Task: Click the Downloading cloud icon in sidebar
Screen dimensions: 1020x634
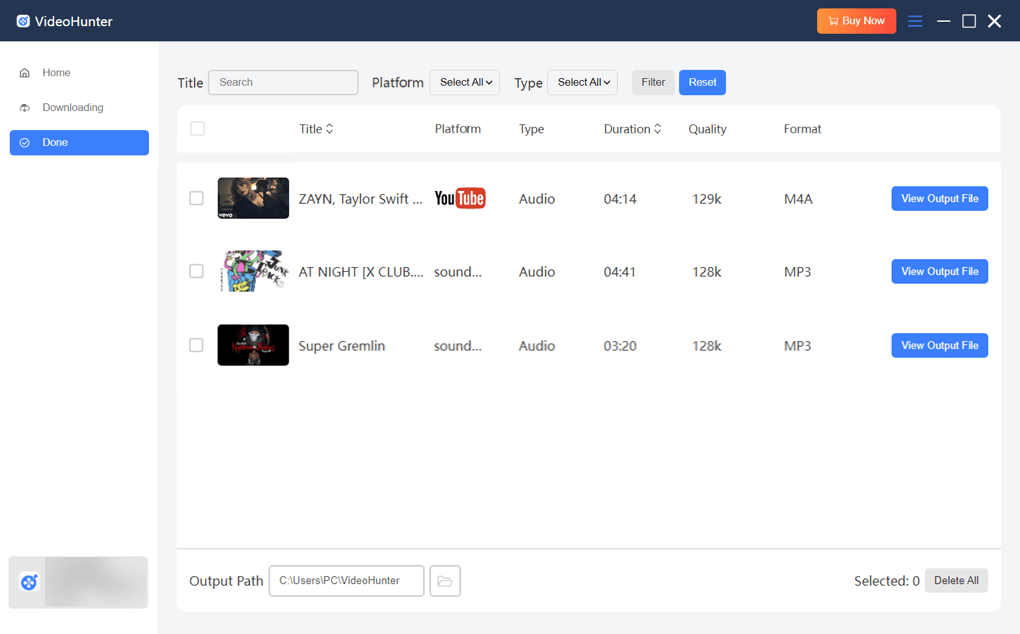Action: [x=25, y=108]
